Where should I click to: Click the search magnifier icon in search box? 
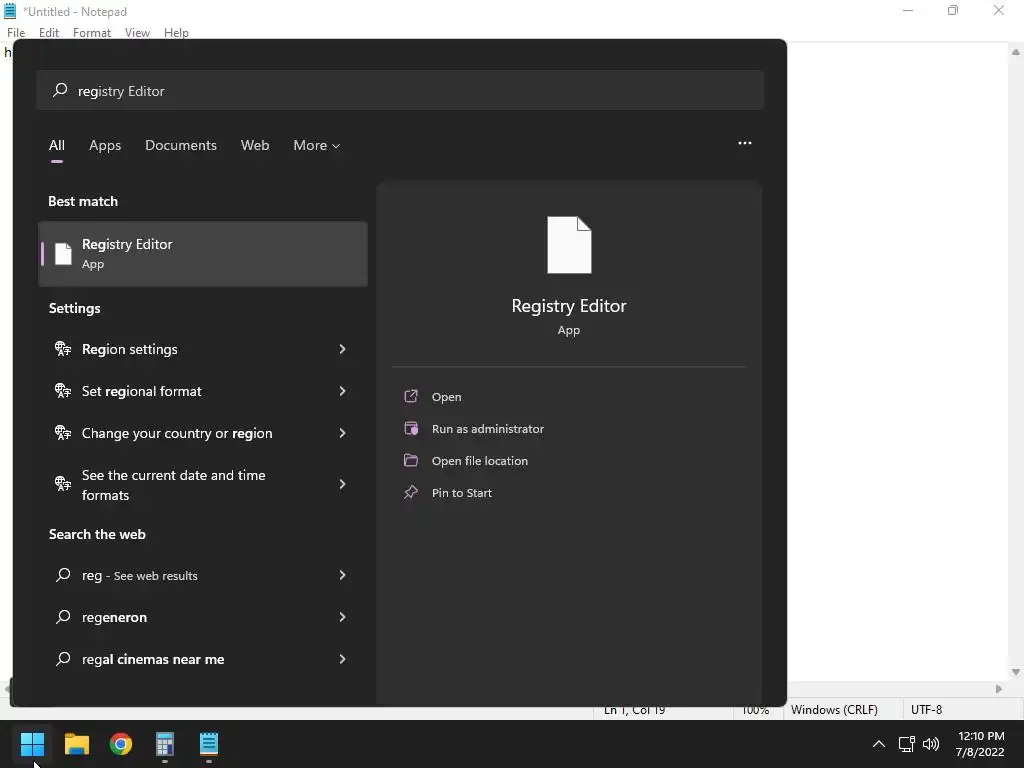tap(60, 90)
